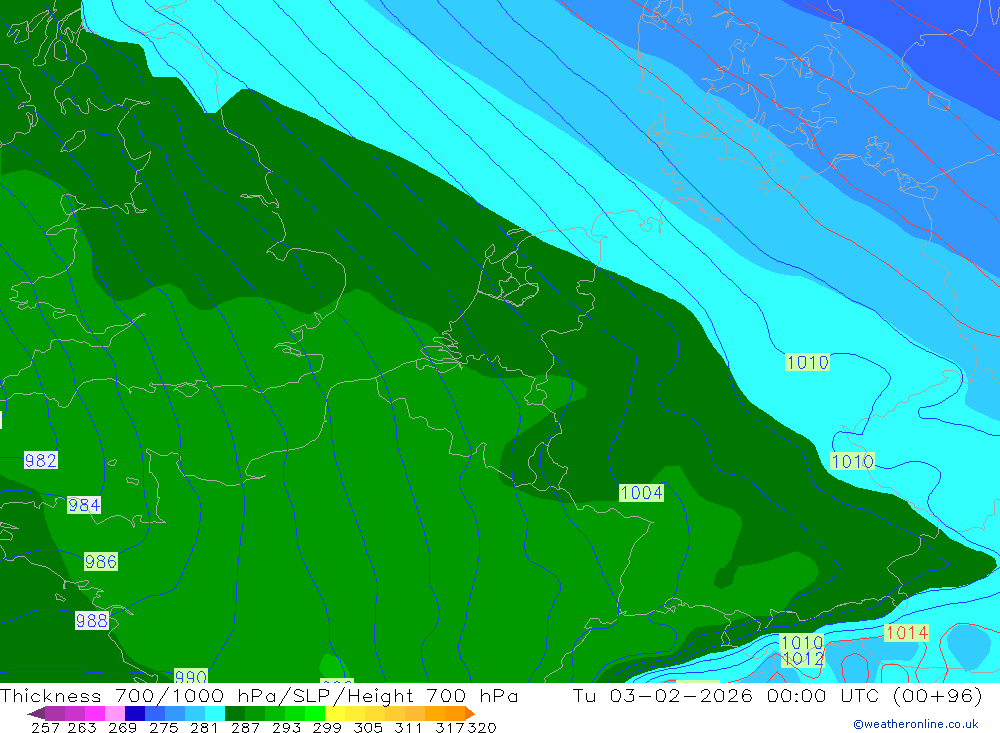This screenshot has width=1000, height=733.
Task: Select legend value 269
Action: click(x=122, y=728)
